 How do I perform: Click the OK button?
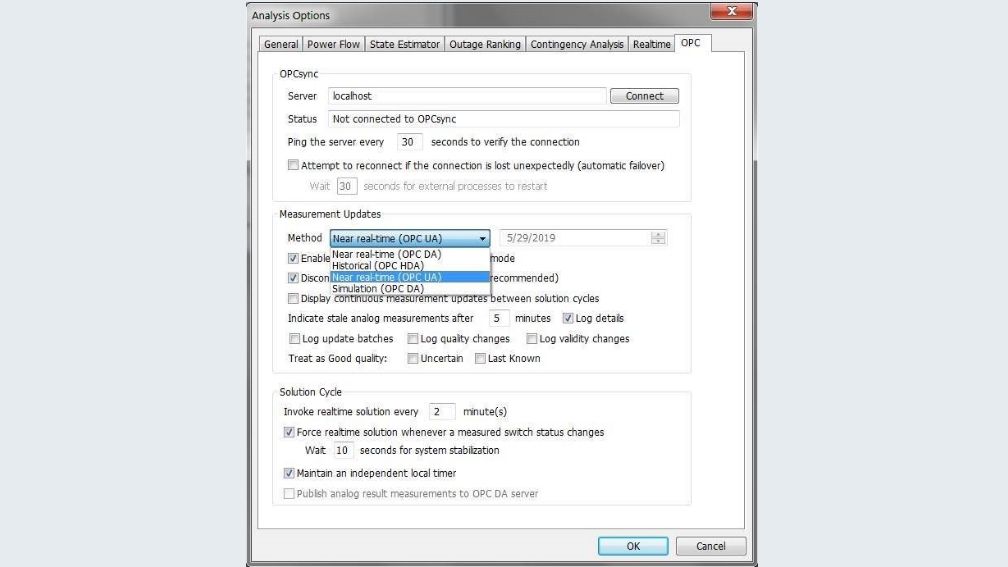click(x=633, y=546)
